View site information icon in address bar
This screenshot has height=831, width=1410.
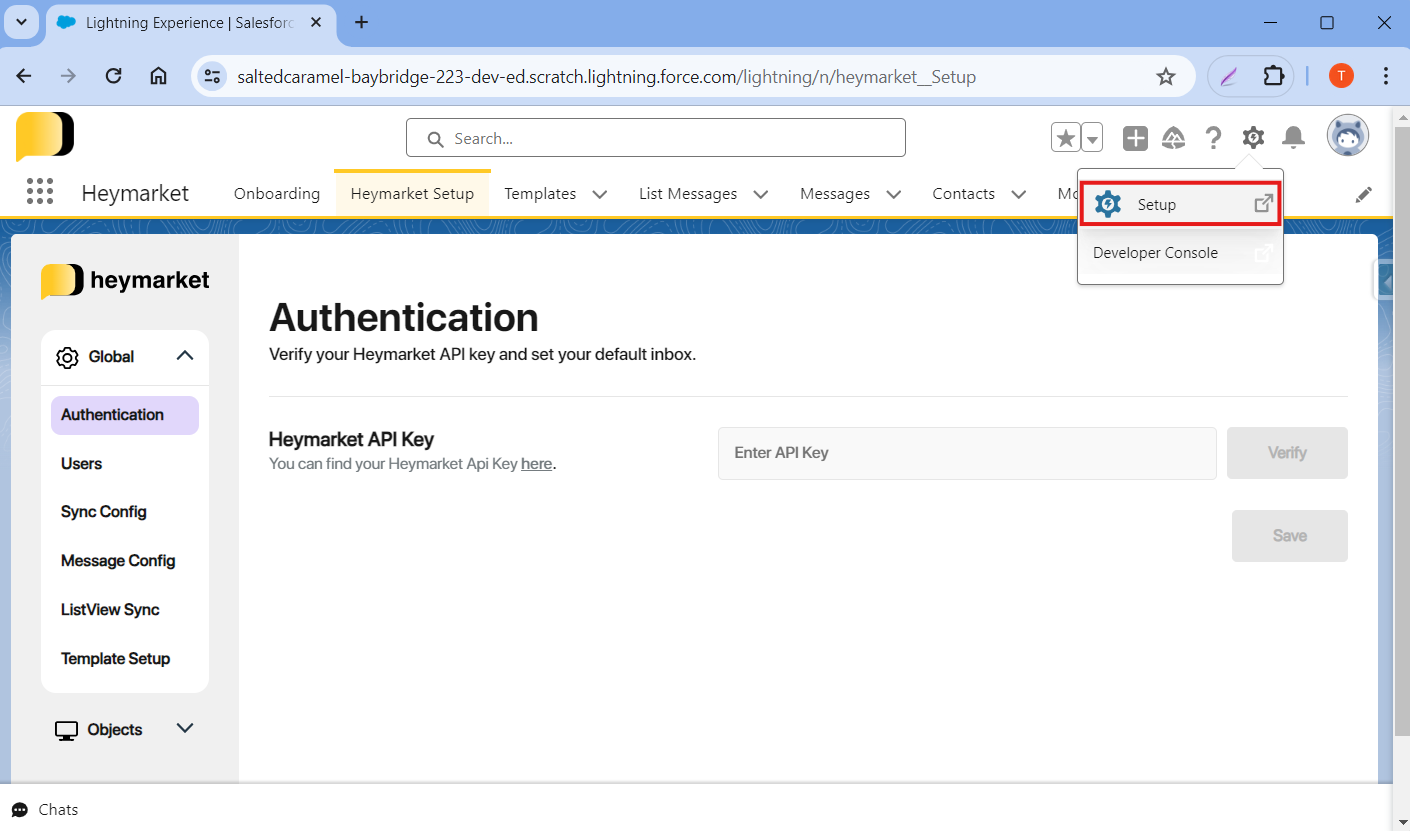coord(211,76)
